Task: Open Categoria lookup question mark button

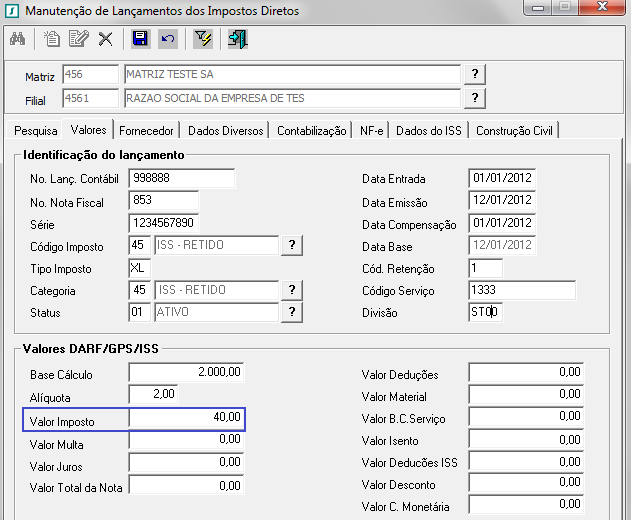Action: pos(292,290)
